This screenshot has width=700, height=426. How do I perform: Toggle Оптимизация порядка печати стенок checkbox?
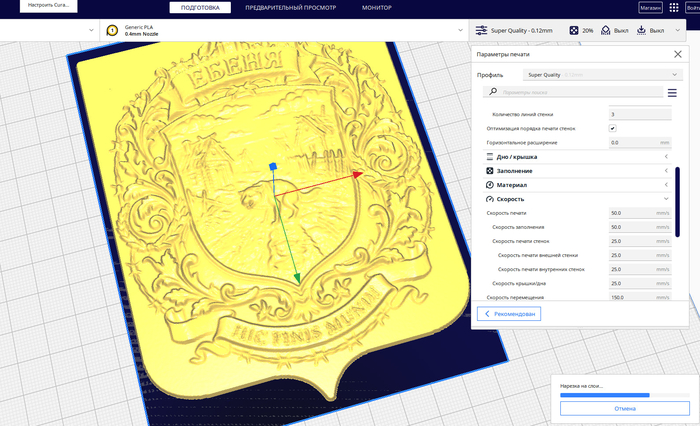[612, 128]
